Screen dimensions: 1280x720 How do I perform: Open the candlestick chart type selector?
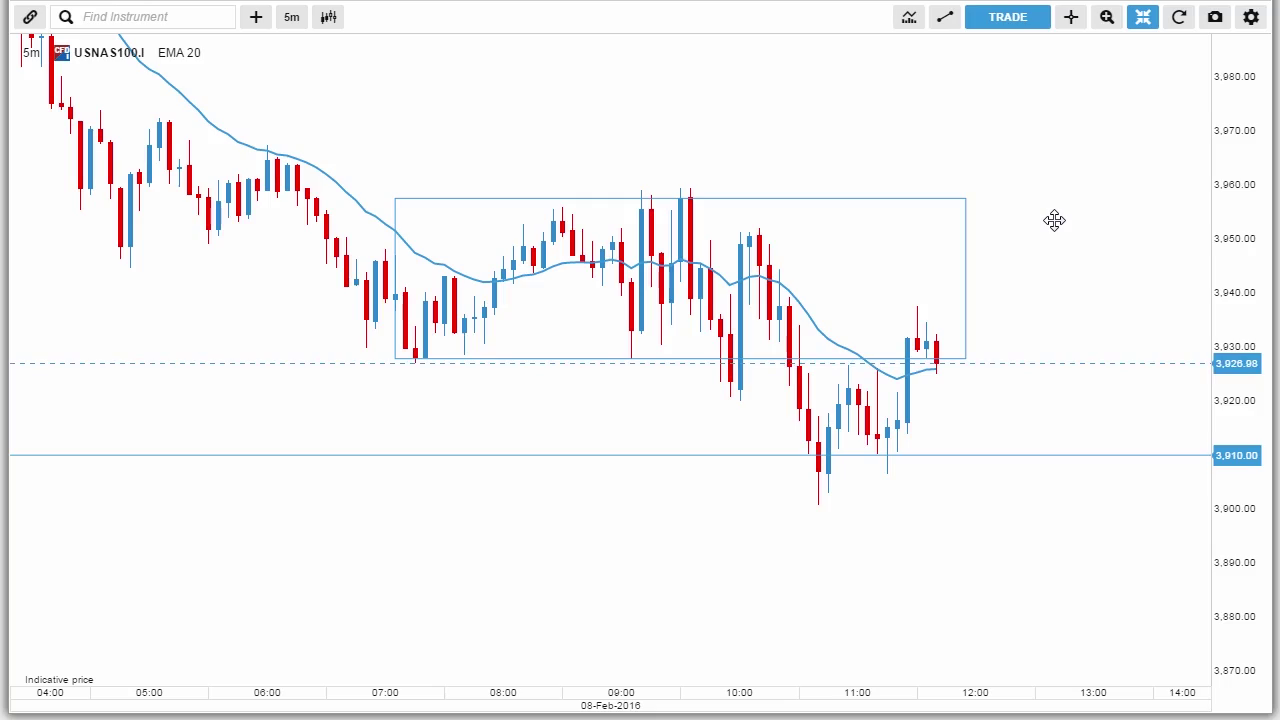(328, 17)
